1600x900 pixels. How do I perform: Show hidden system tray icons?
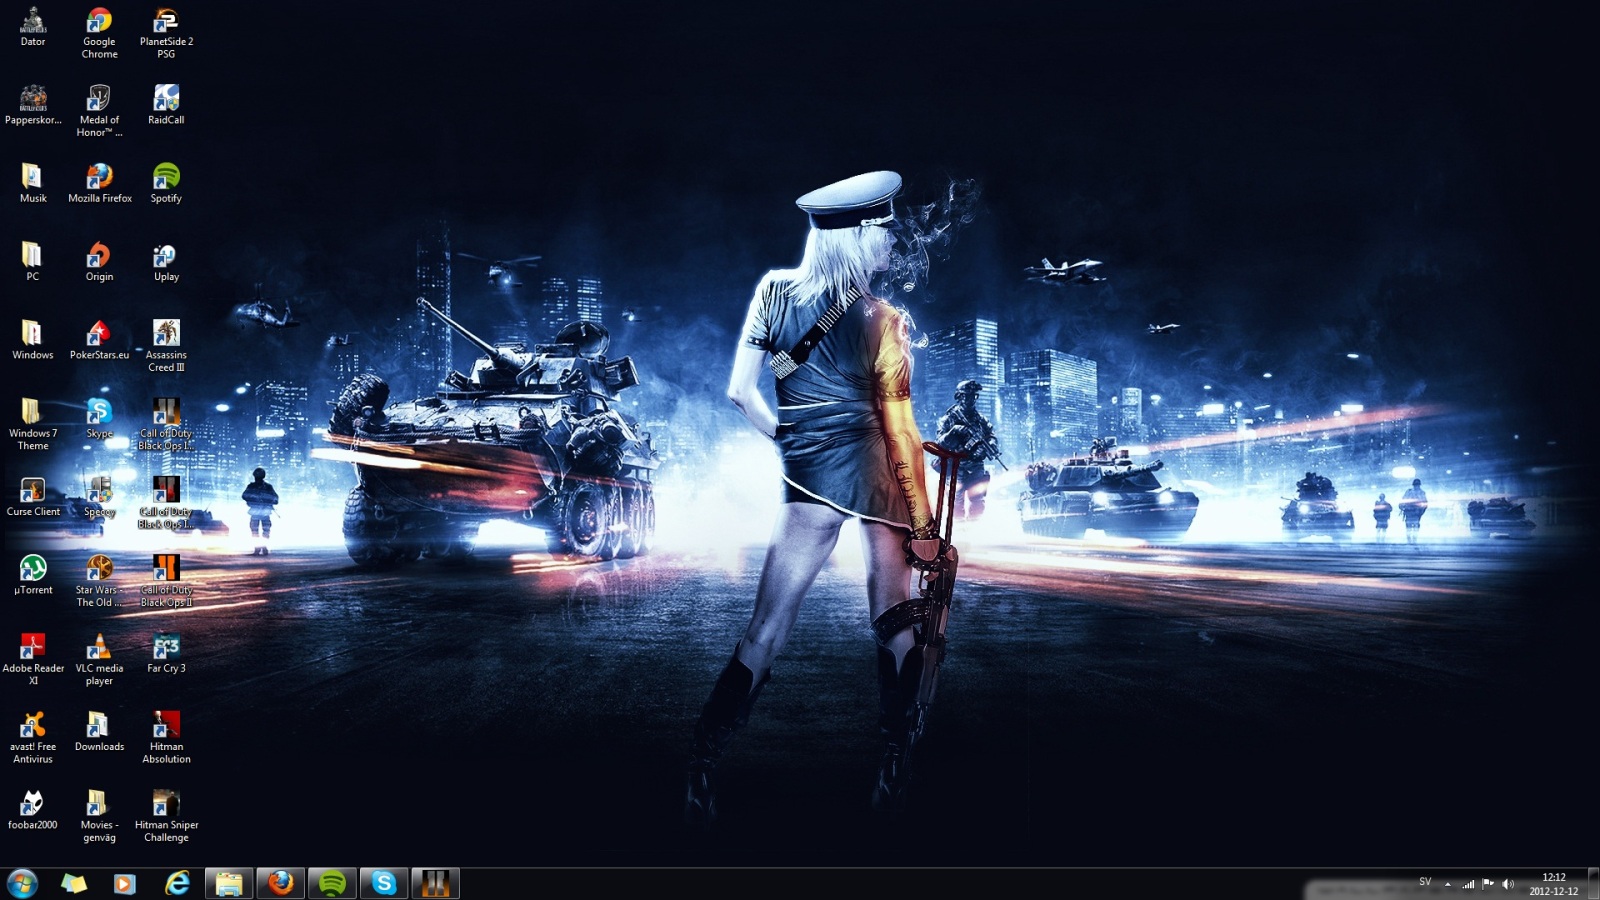pyautogui.click(x=1447, y=884)
